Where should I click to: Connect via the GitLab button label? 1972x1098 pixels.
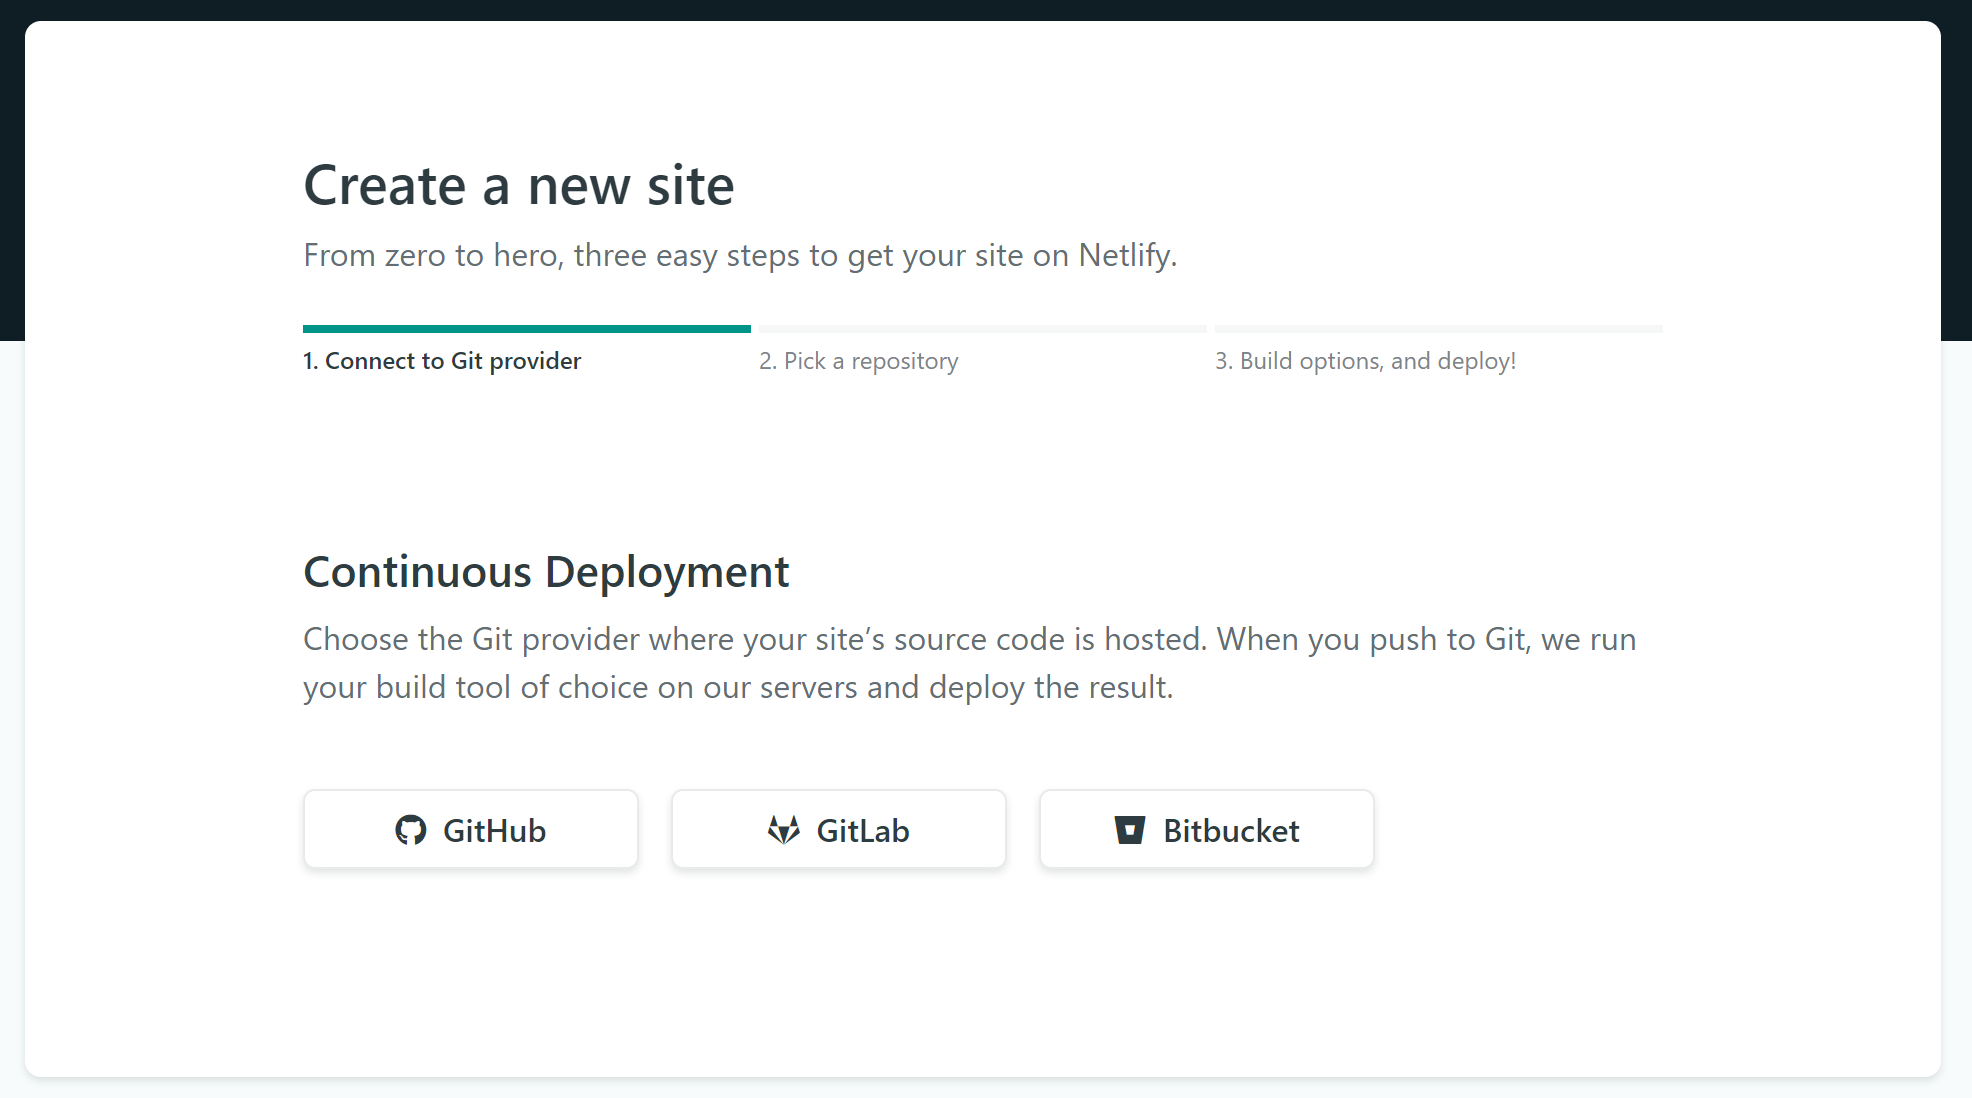863,831
